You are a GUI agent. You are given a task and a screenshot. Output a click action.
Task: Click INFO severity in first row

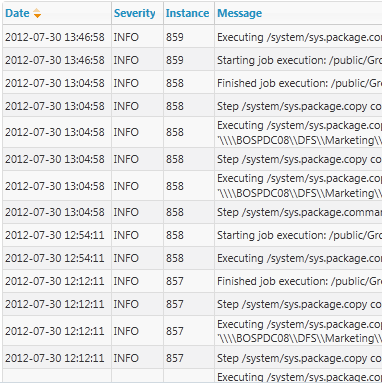point(126,37)
